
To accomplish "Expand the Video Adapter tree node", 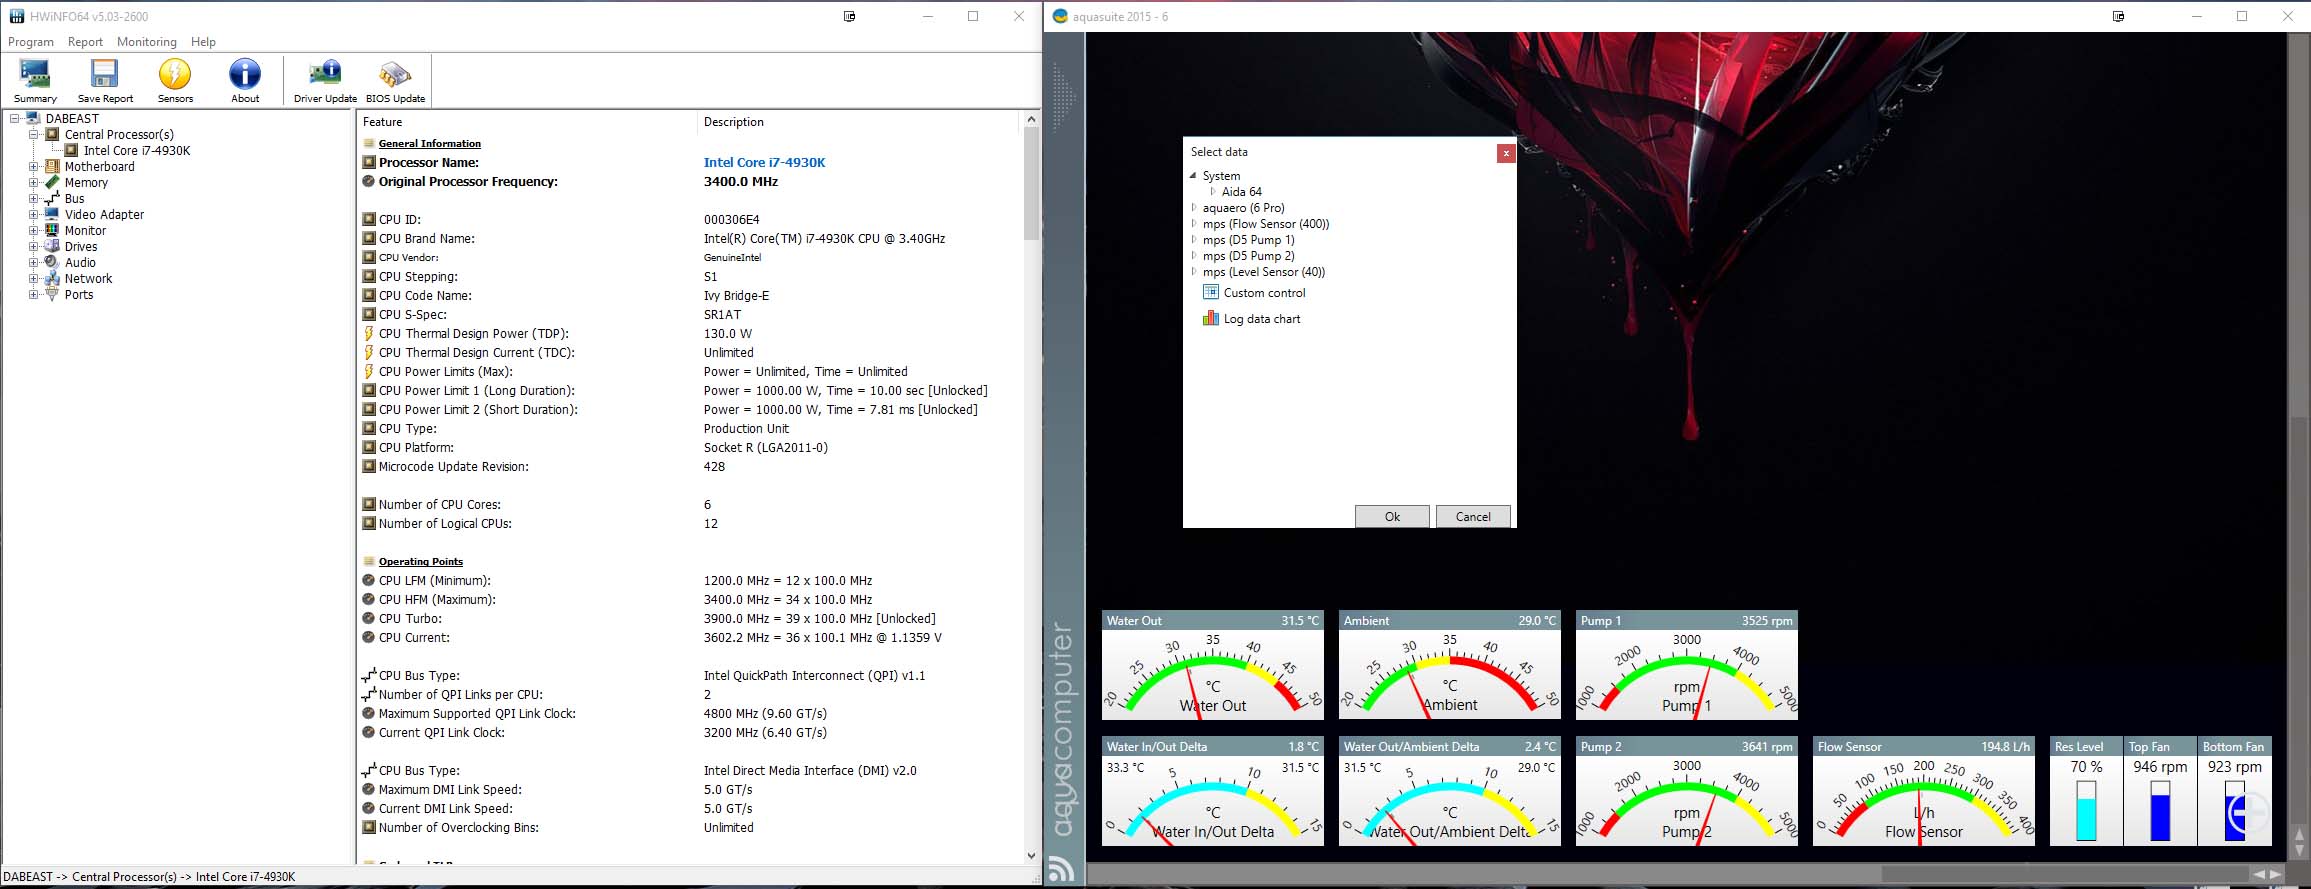I will tap(33, 215).
